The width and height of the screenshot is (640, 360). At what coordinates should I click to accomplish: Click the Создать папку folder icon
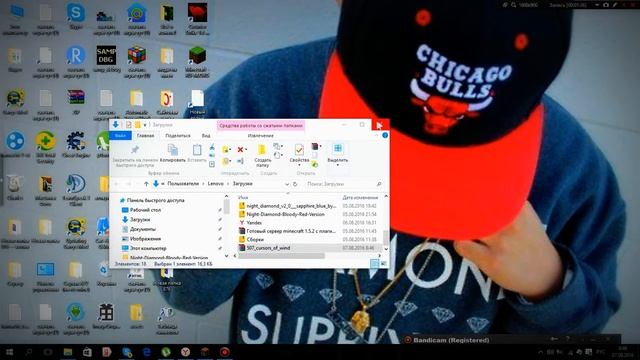tap(262, 150)
